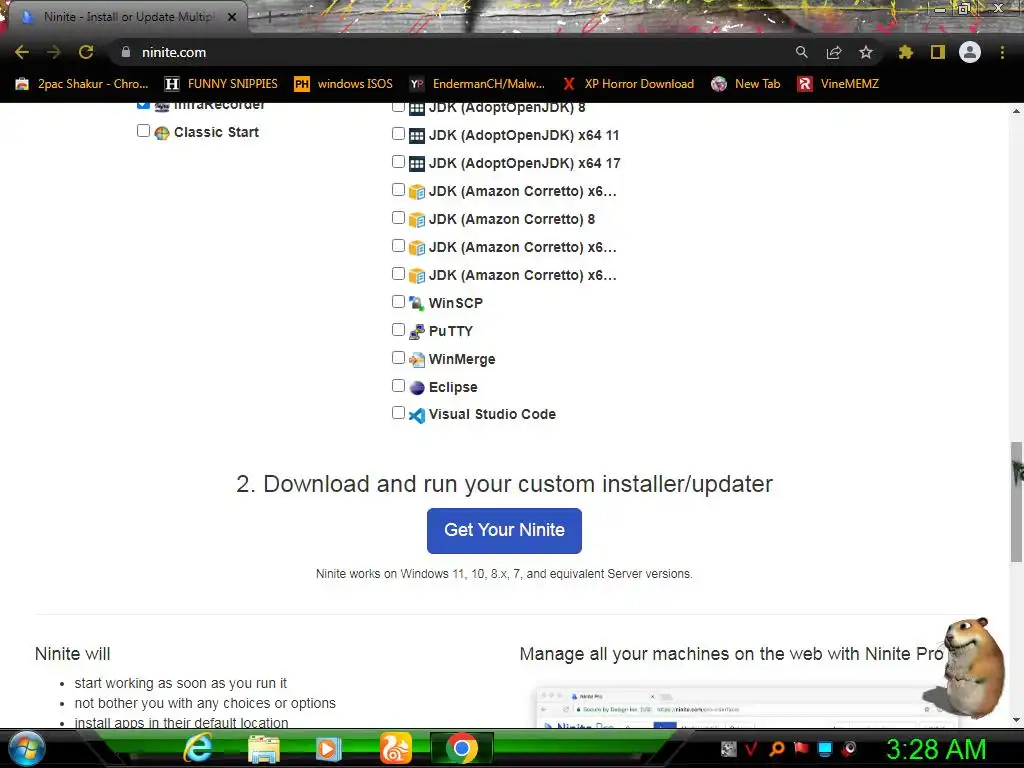The width and height of the screenshot is (1024, 768).
Task: Select the Ninite - Install or Update tab
Action: click(127, 17)
